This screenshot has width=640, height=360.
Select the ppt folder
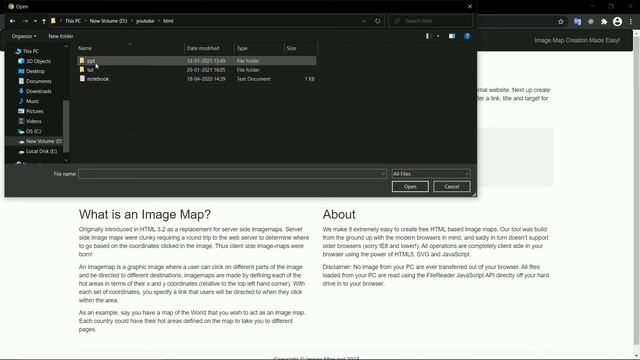coord(196,61)
